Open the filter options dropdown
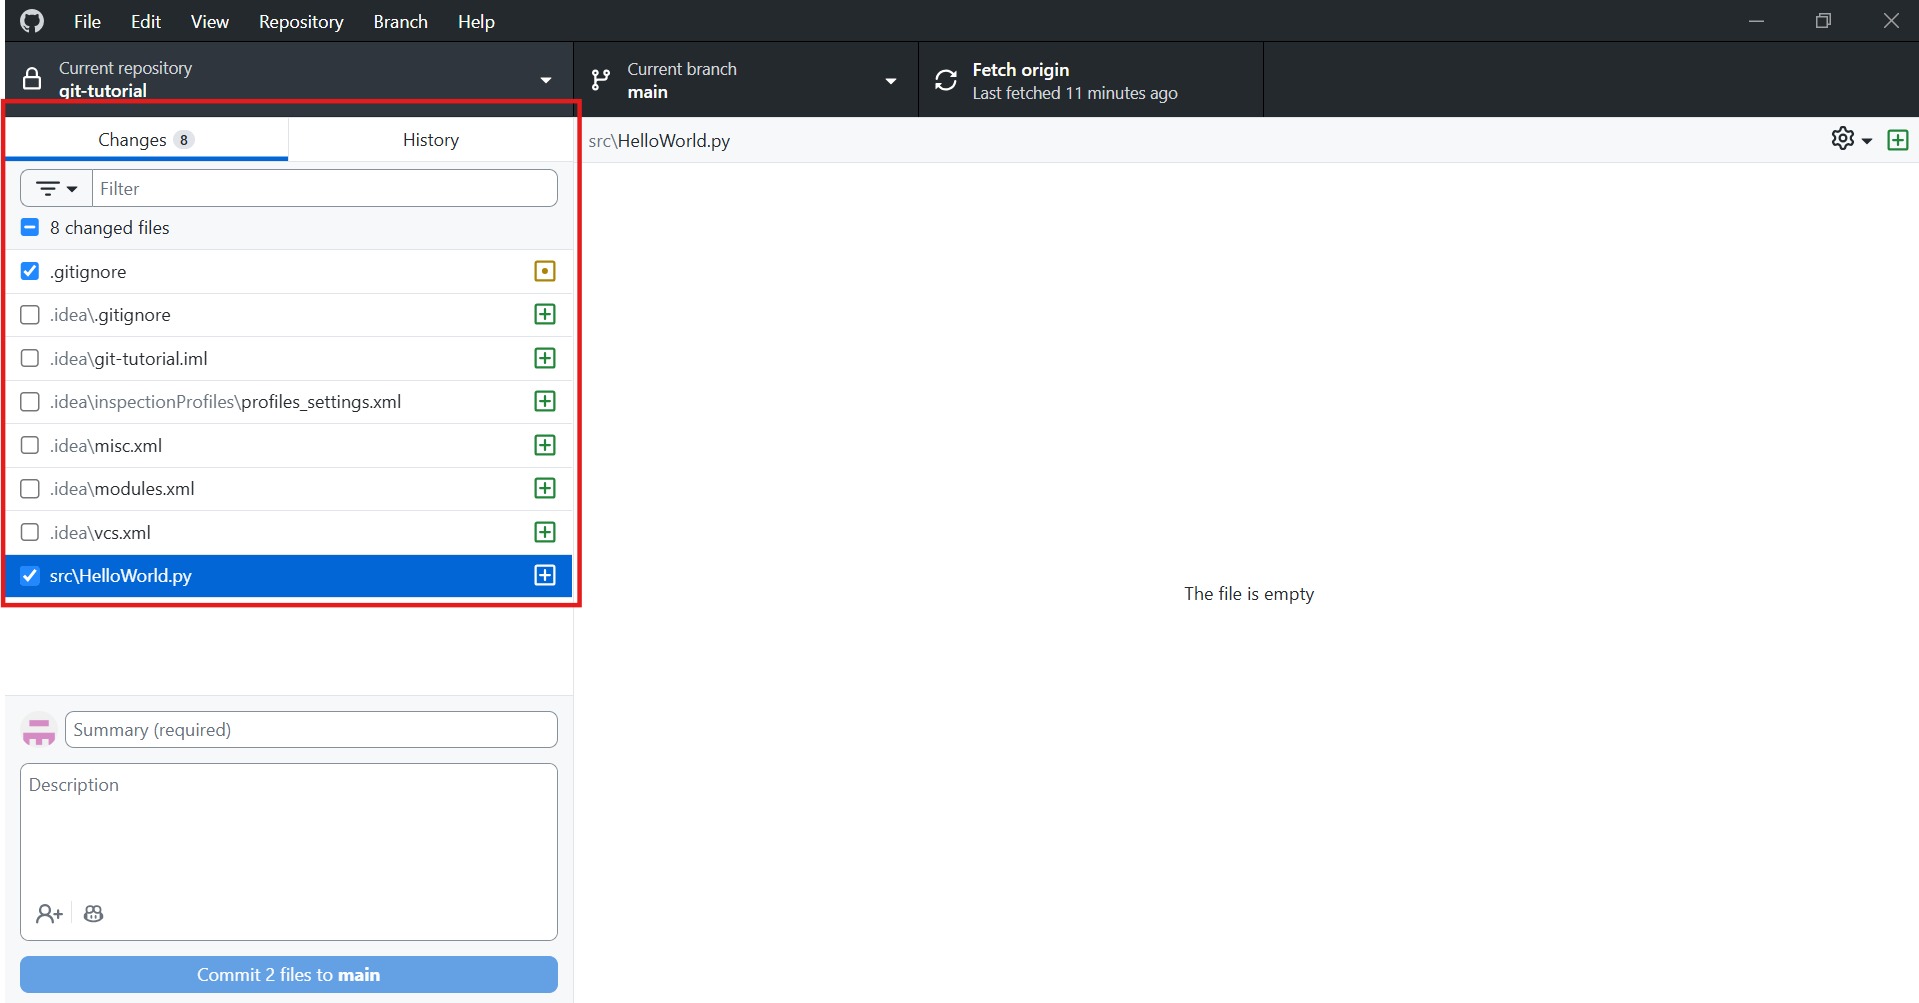The height and width of the screenshot is (1003, 1919). (56, 188)
